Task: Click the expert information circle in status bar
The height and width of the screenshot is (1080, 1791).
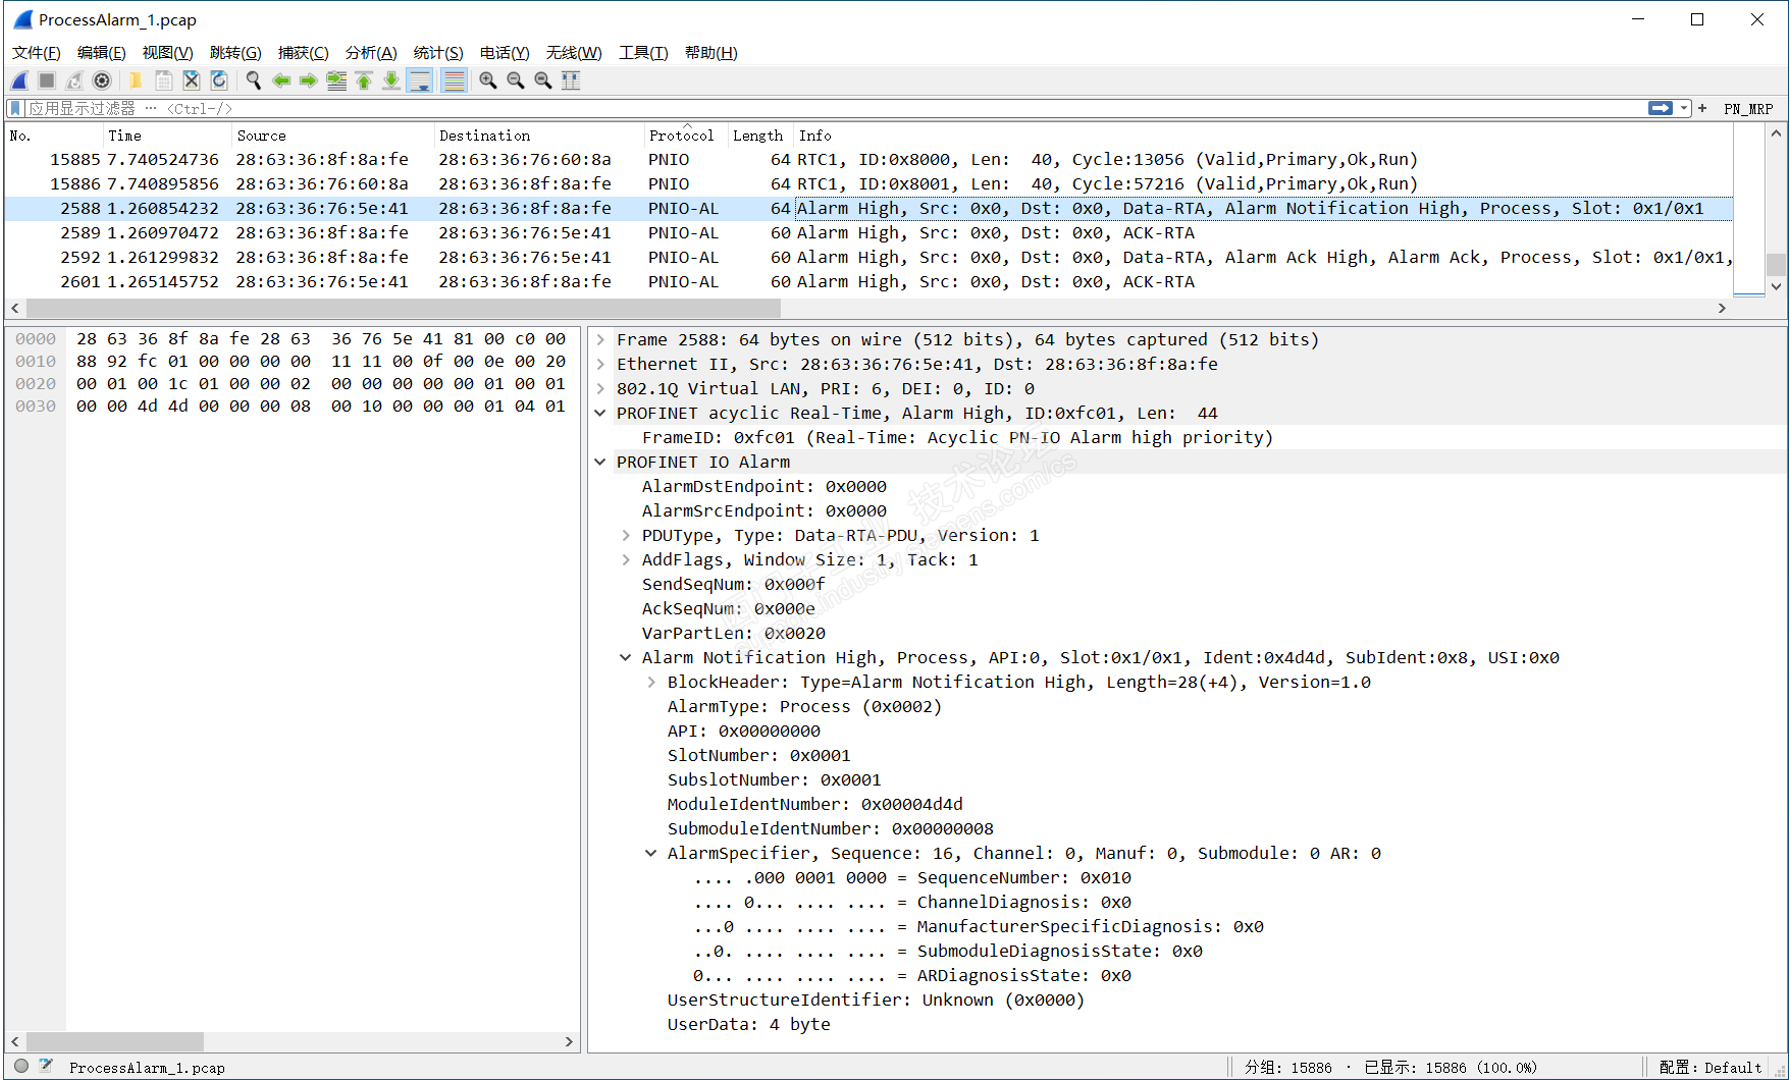Action: click(x=21, y=1067)
